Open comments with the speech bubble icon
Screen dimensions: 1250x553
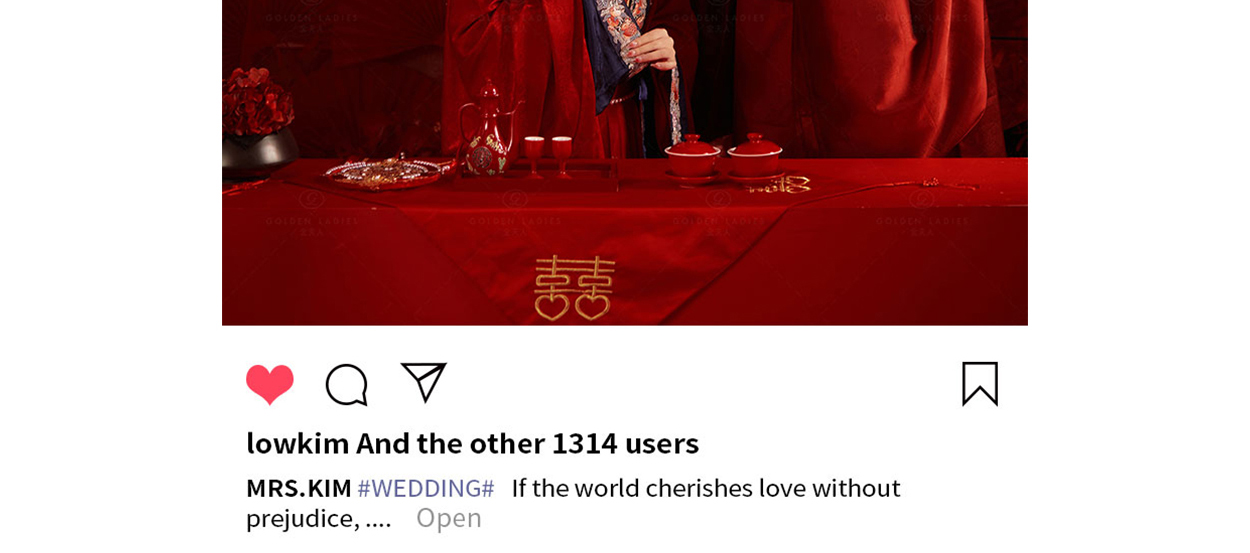[347, 385]
